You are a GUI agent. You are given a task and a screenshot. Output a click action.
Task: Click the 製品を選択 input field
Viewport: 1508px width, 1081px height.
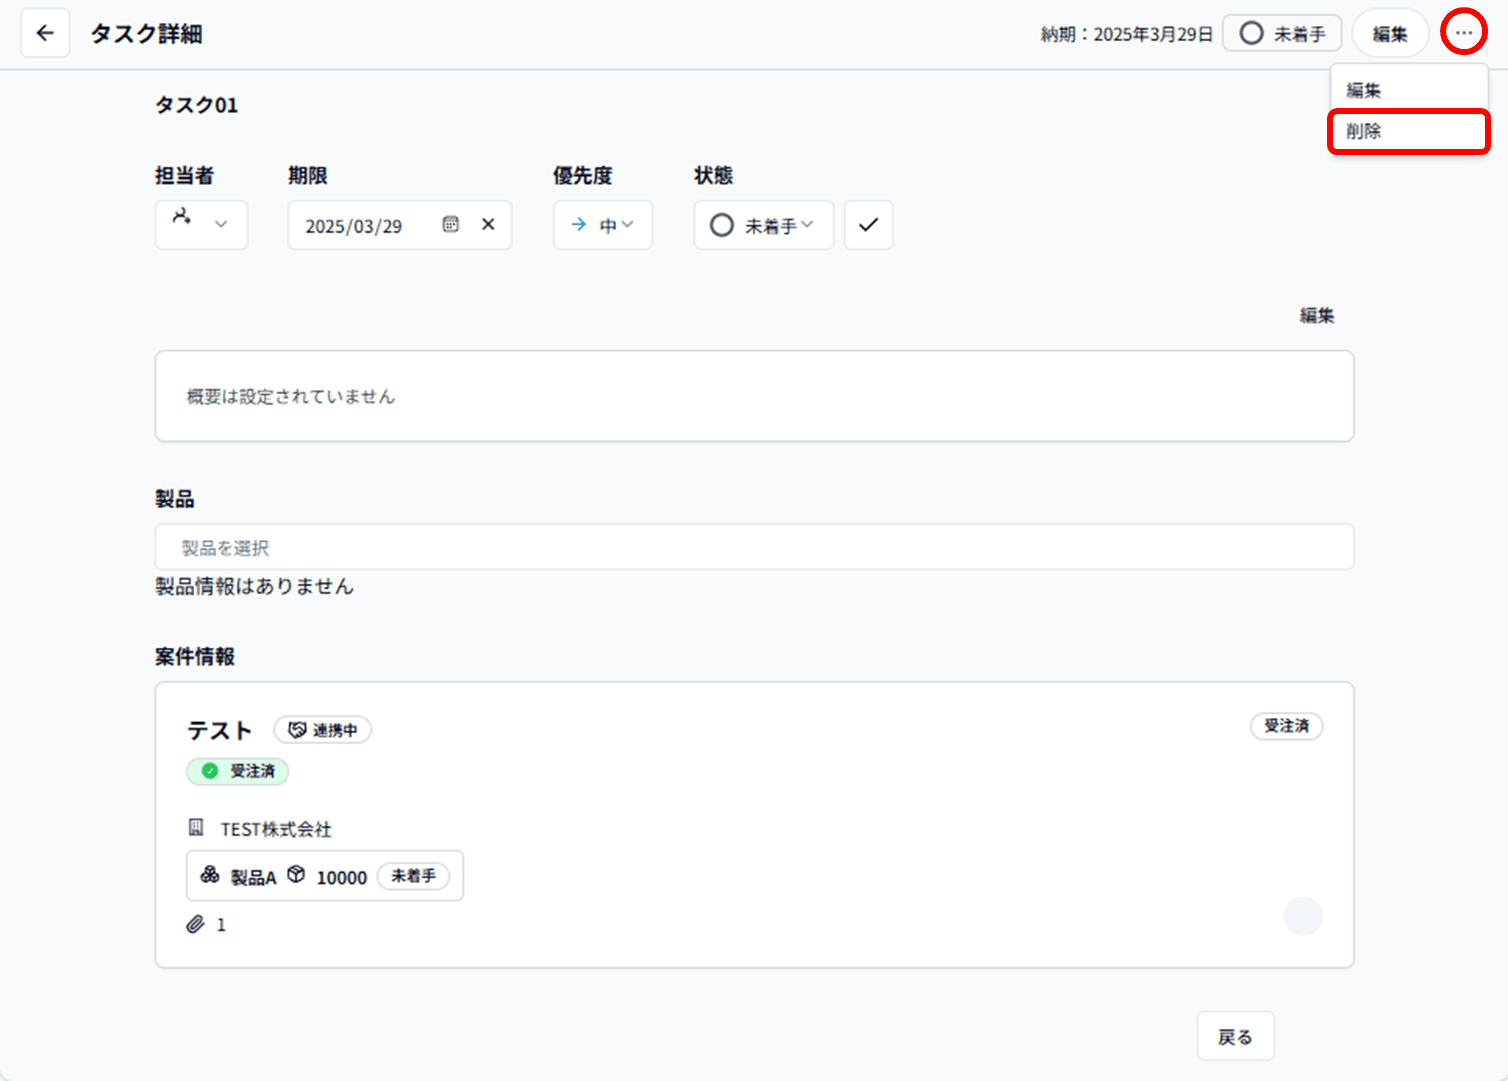(x=754, y=548)
